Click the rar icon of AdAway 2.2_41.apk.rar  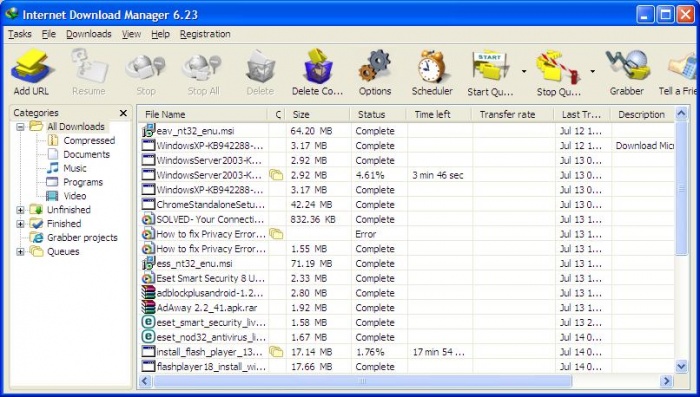(148, 307)
